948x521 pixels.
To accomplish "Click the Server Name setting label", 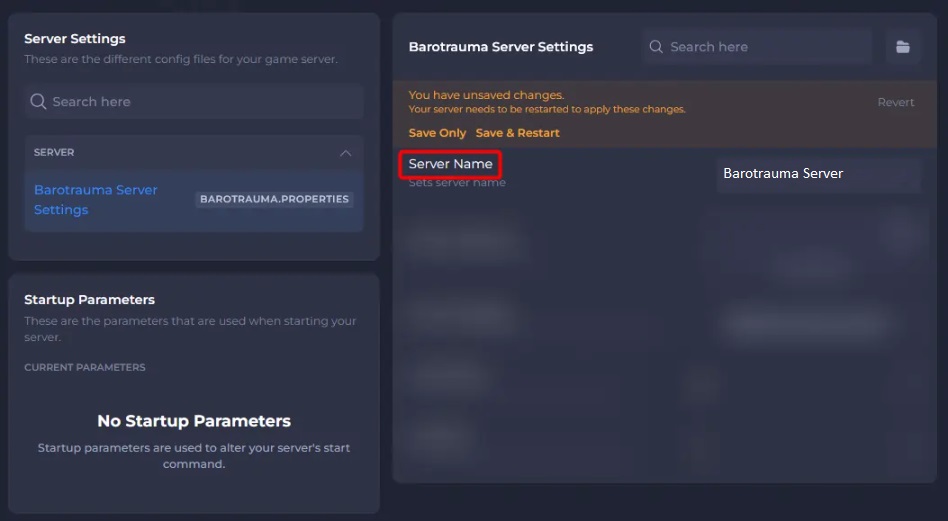I will pyautogui.click(x=450, y=164).
